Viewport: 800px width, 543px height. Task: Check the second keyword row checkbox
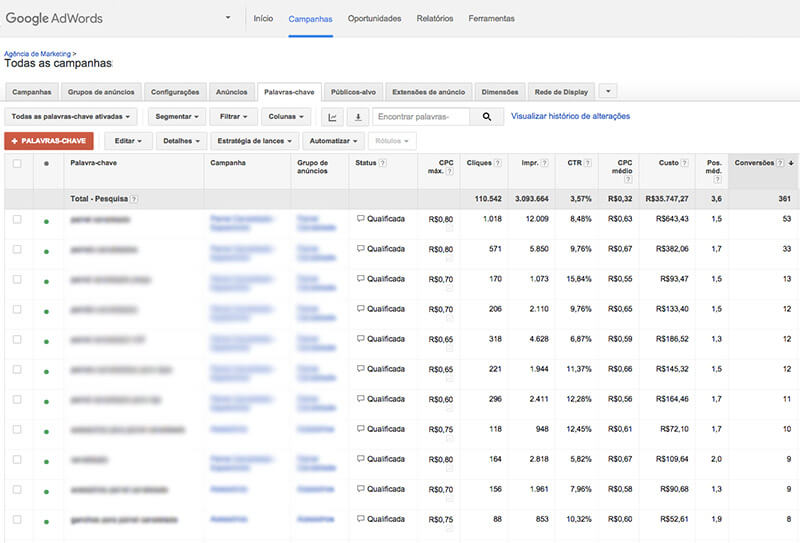tap(17, 249)
